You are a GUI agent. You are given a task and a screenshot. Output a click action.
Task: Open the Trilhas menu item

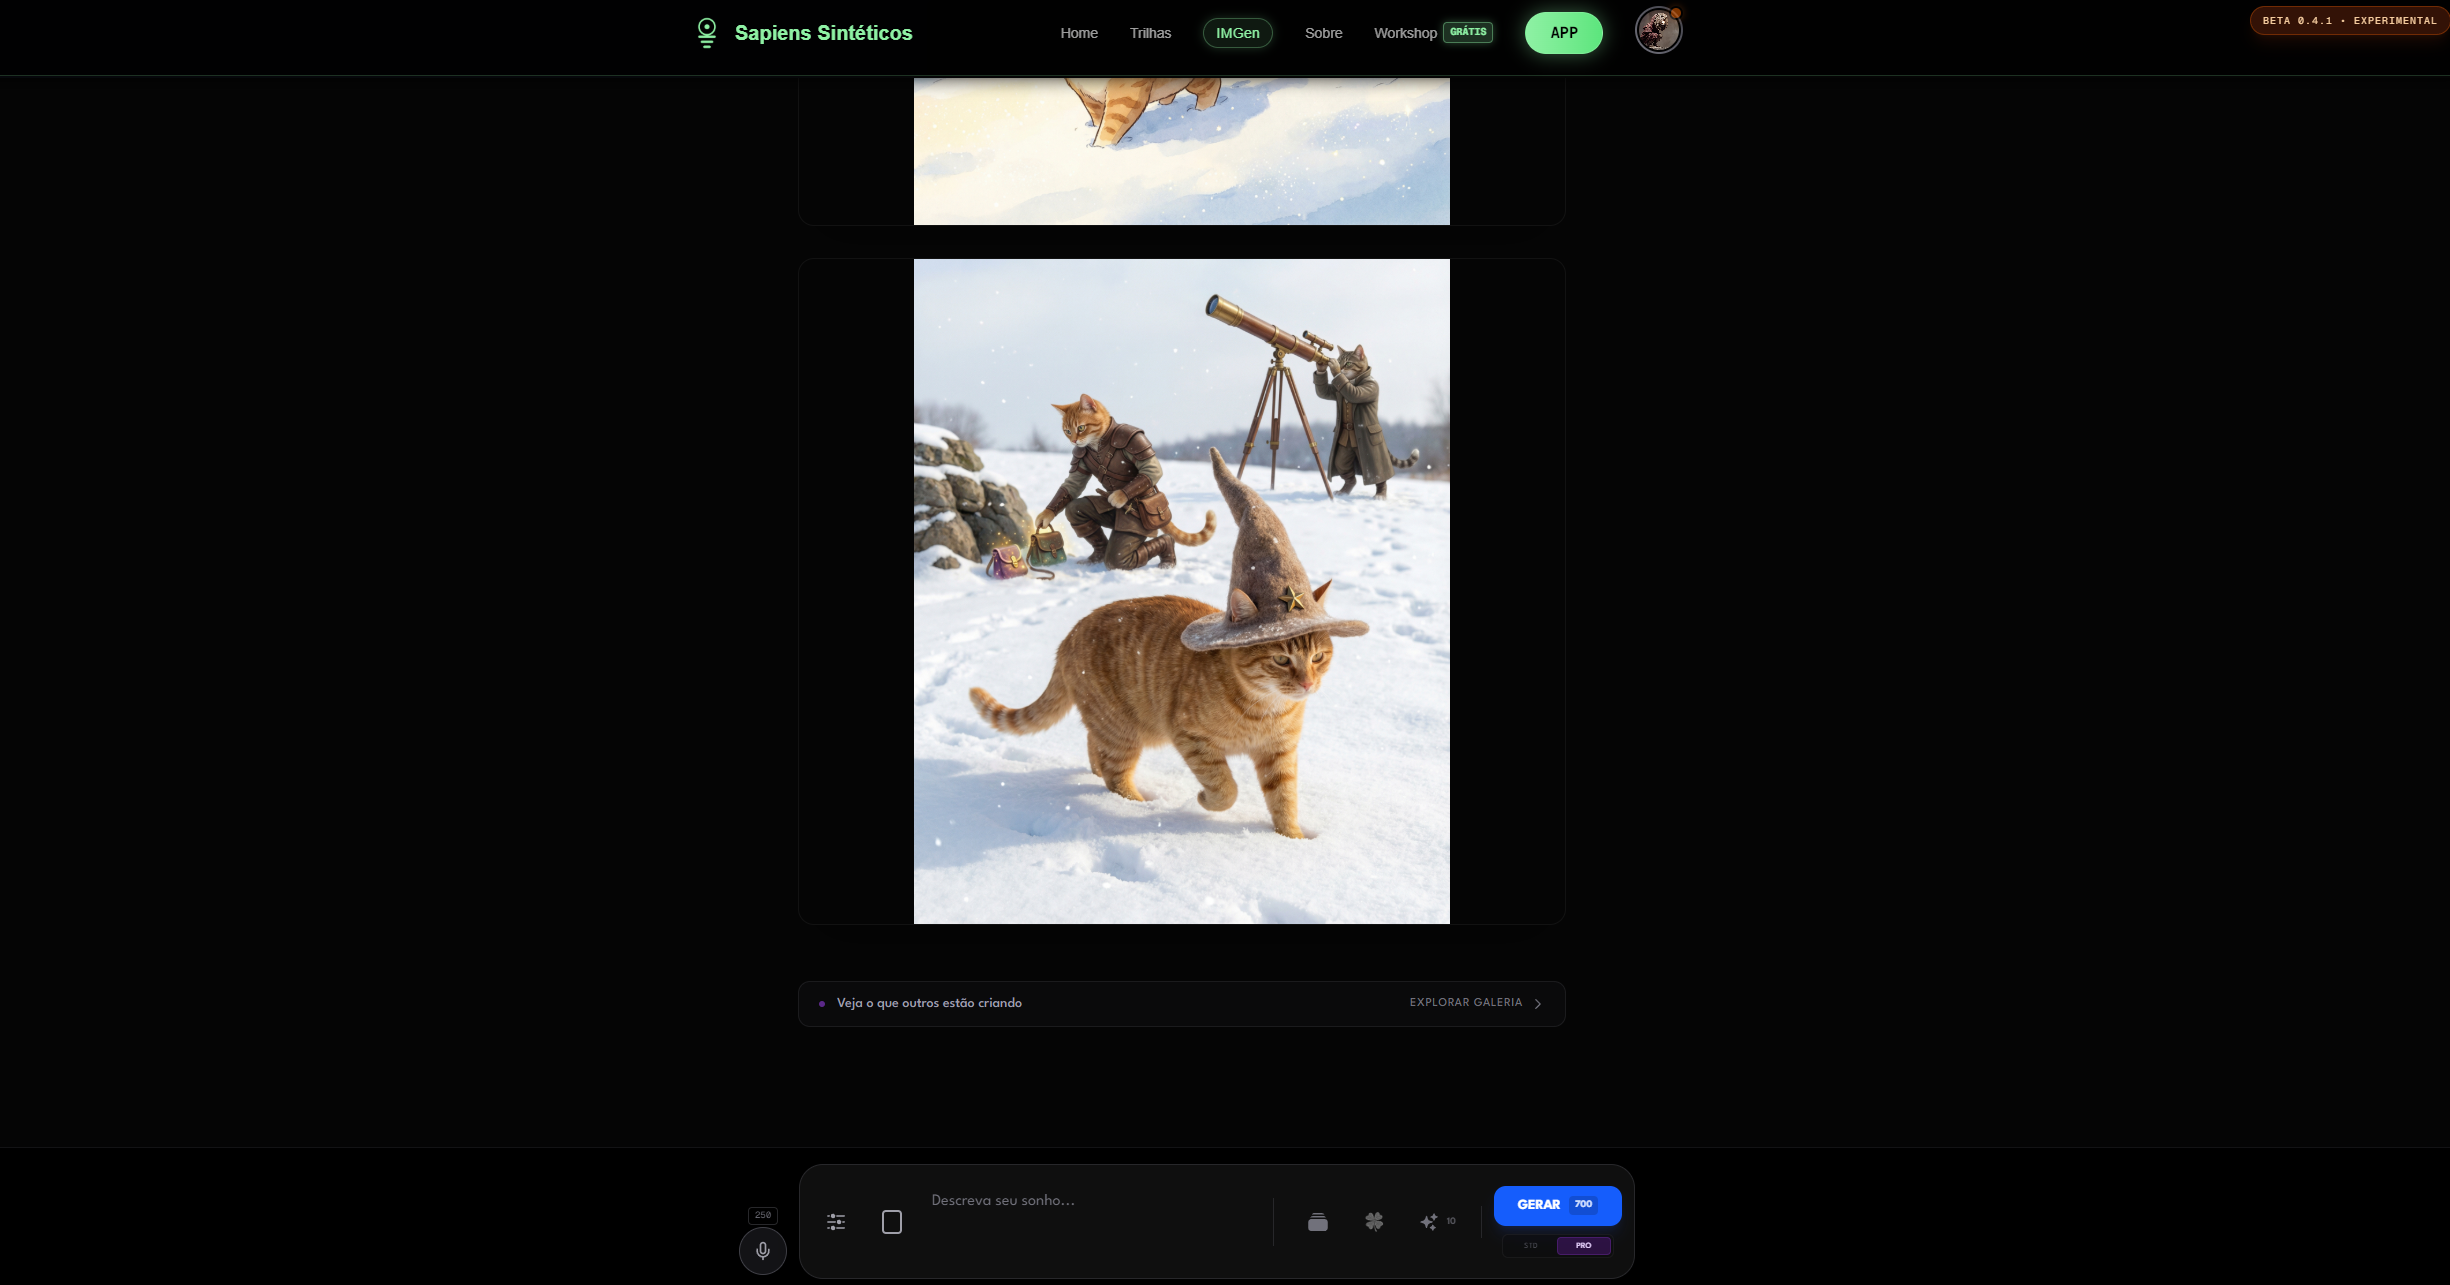1150,33
